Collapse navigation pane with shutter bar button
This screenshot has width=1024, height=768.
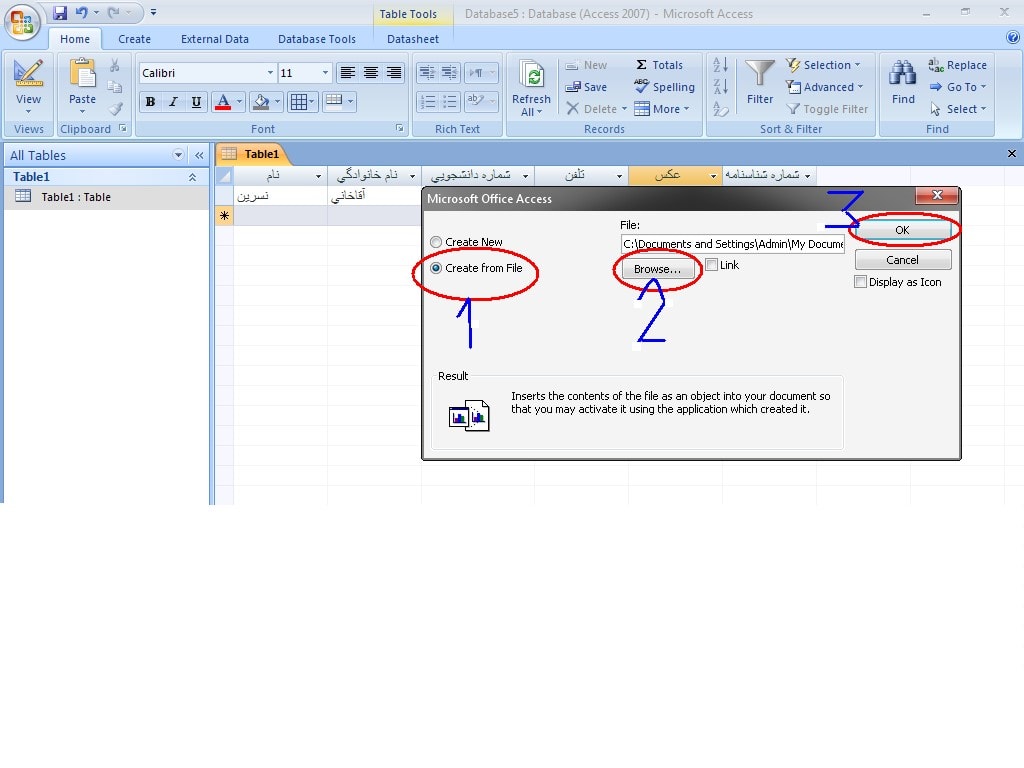pos(199,155)
